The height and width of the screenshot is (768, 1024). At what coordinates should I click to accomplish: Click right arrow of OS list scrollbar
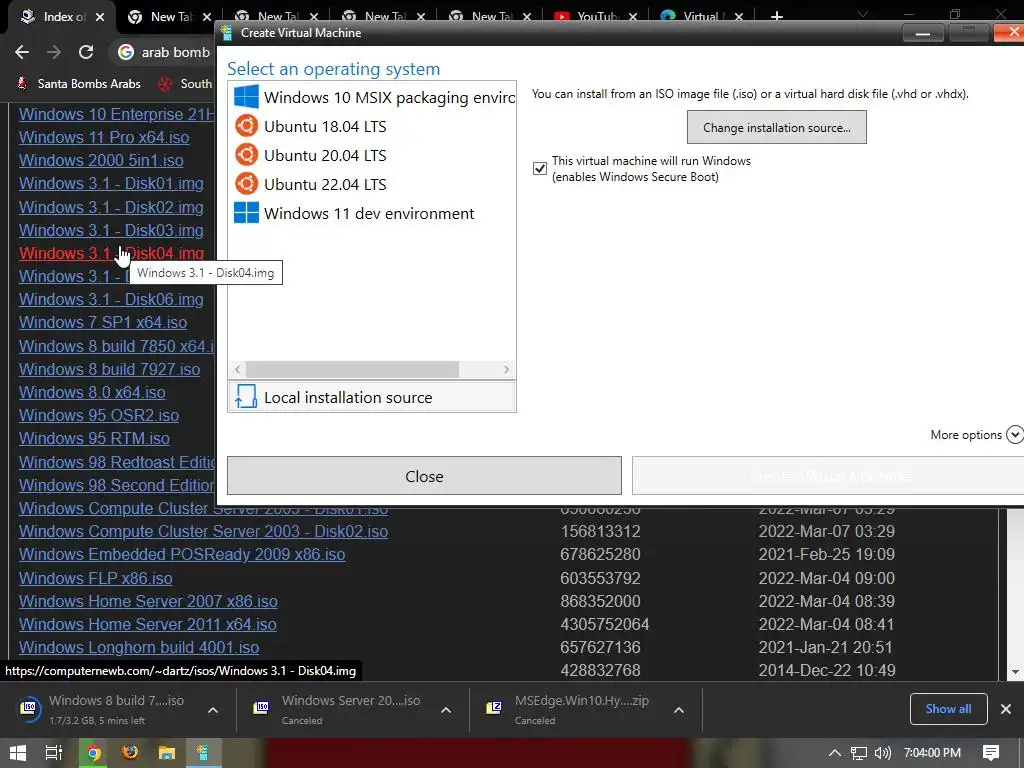[506, 370]
